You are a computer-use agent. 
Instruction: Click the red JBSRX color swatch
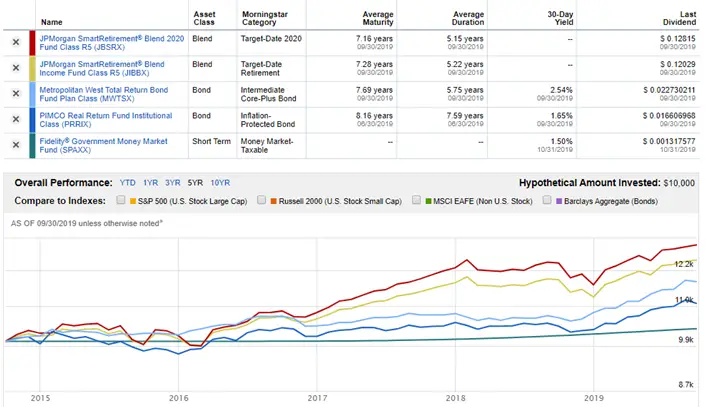(32, 43)
